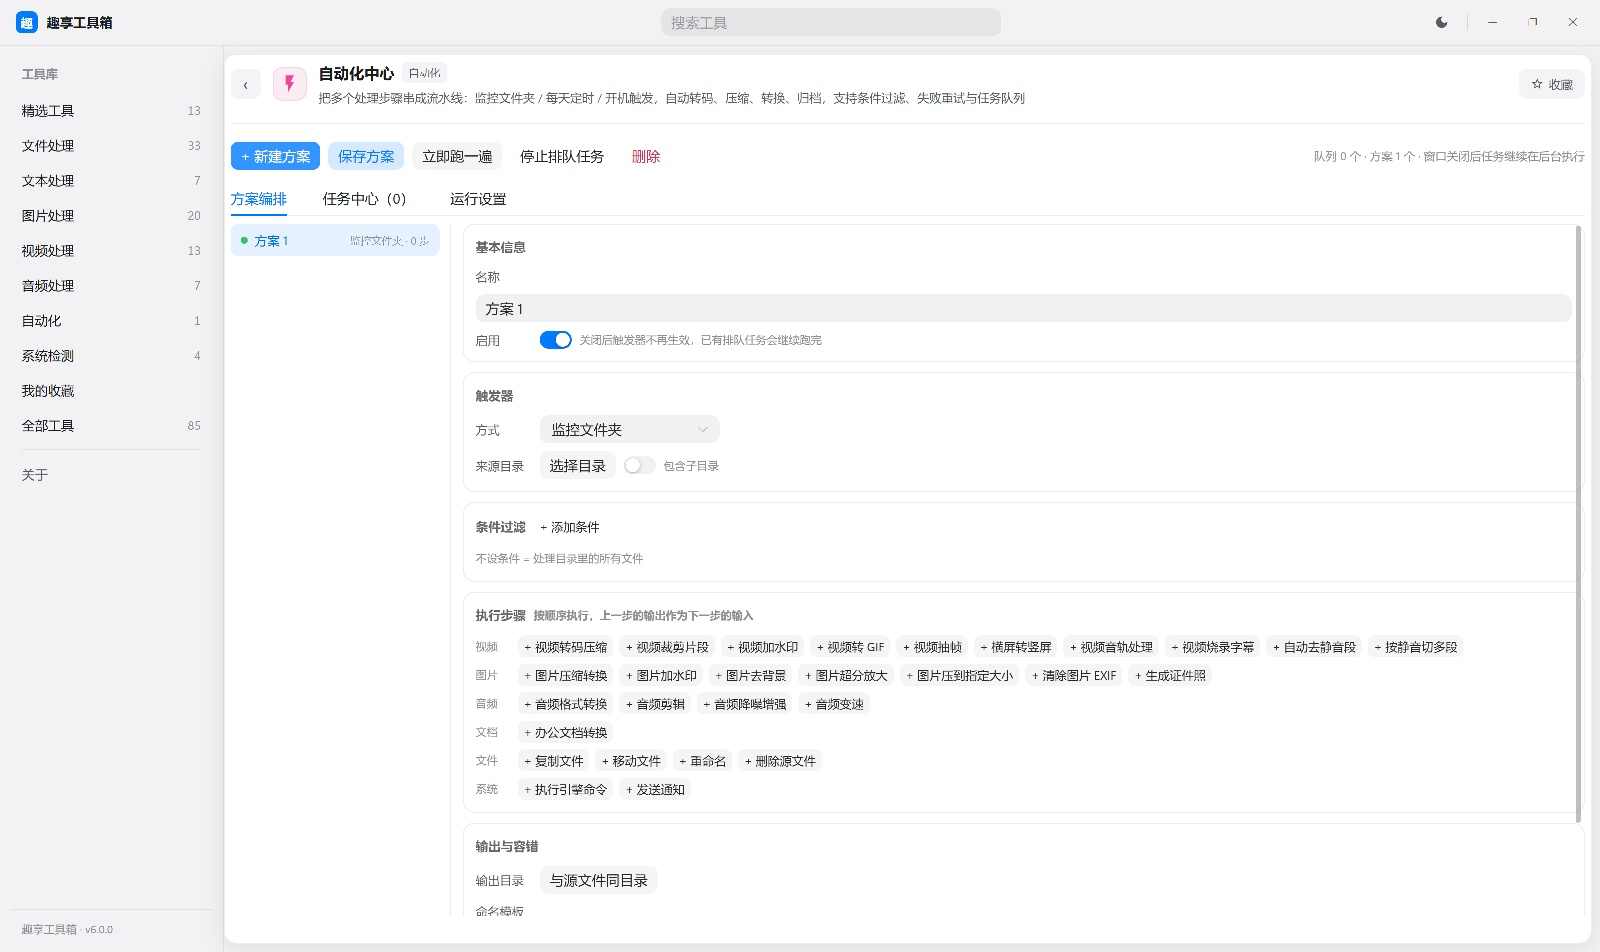Add the 生成证件照 step
Image resolution: width=1600 pixels, height=952 pixels.
[1170, 676]
